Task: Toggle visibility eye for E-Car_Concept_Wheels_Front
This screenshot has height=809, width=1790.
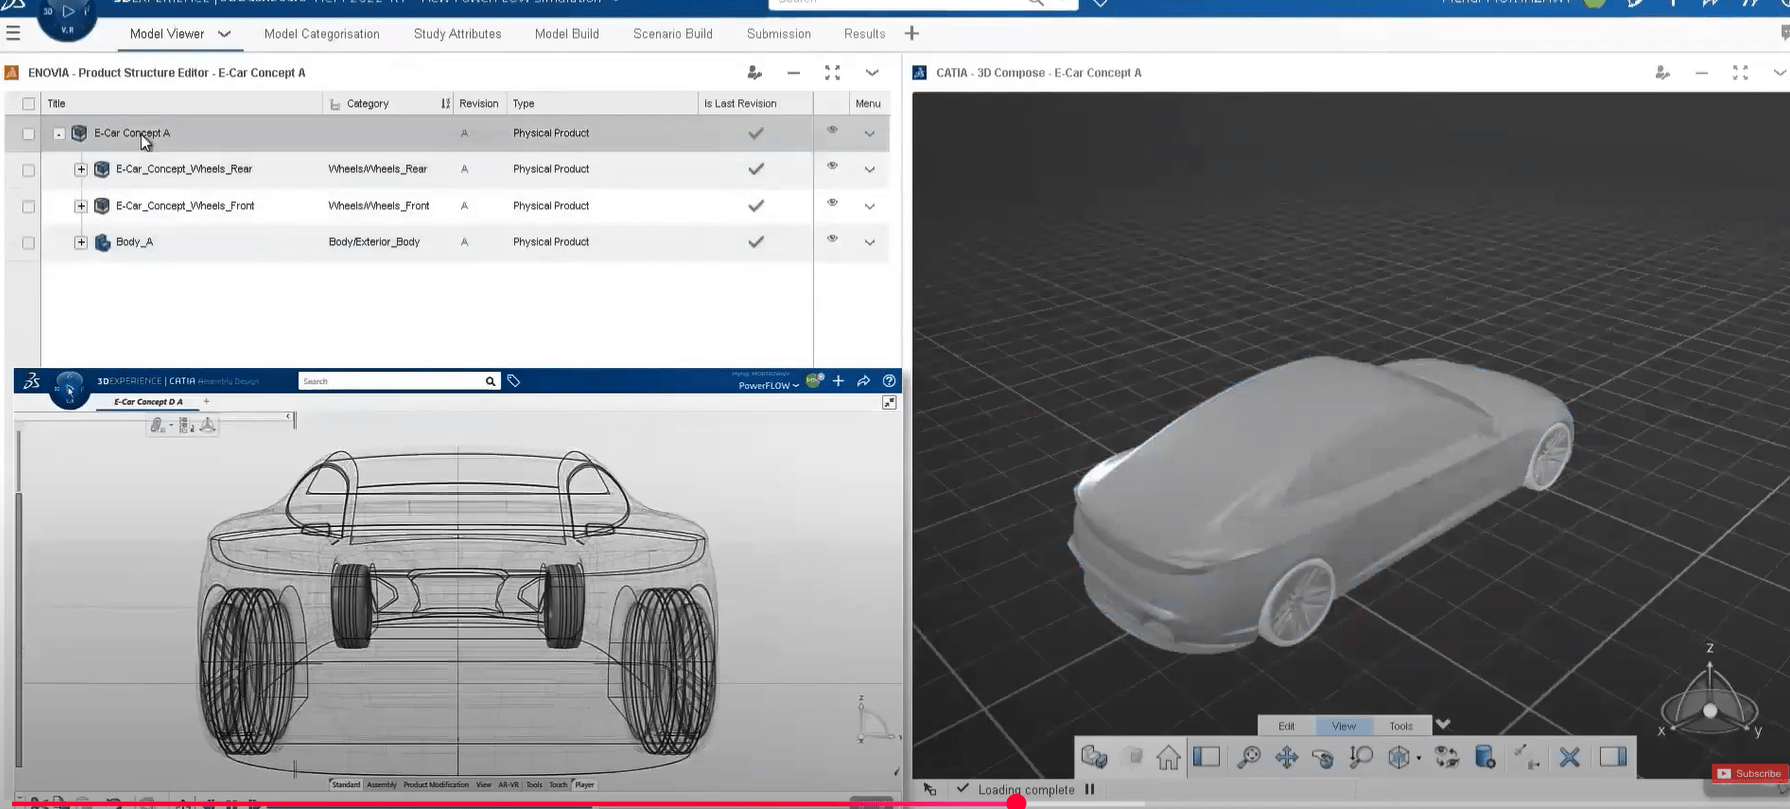Action: [832, 203]
